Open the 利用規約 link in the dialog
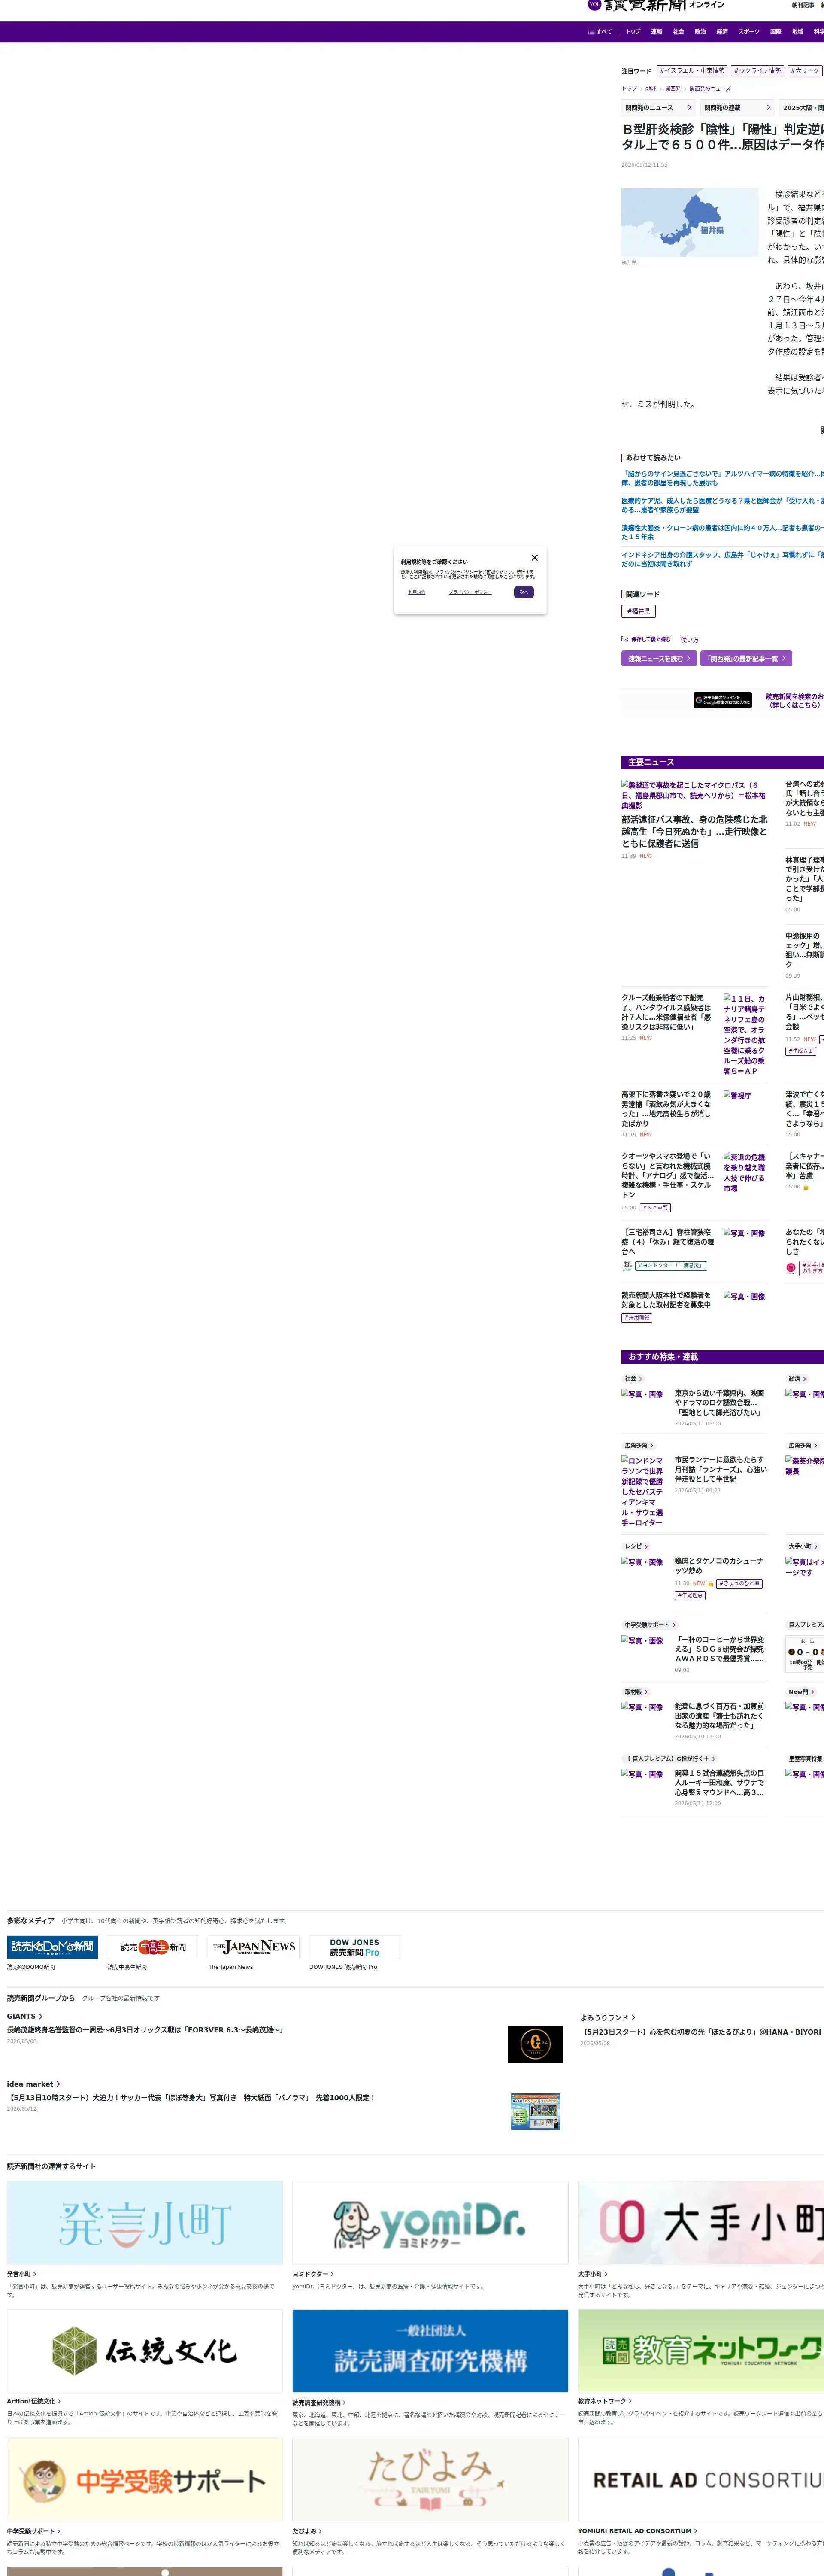 (x=417, y=592)
